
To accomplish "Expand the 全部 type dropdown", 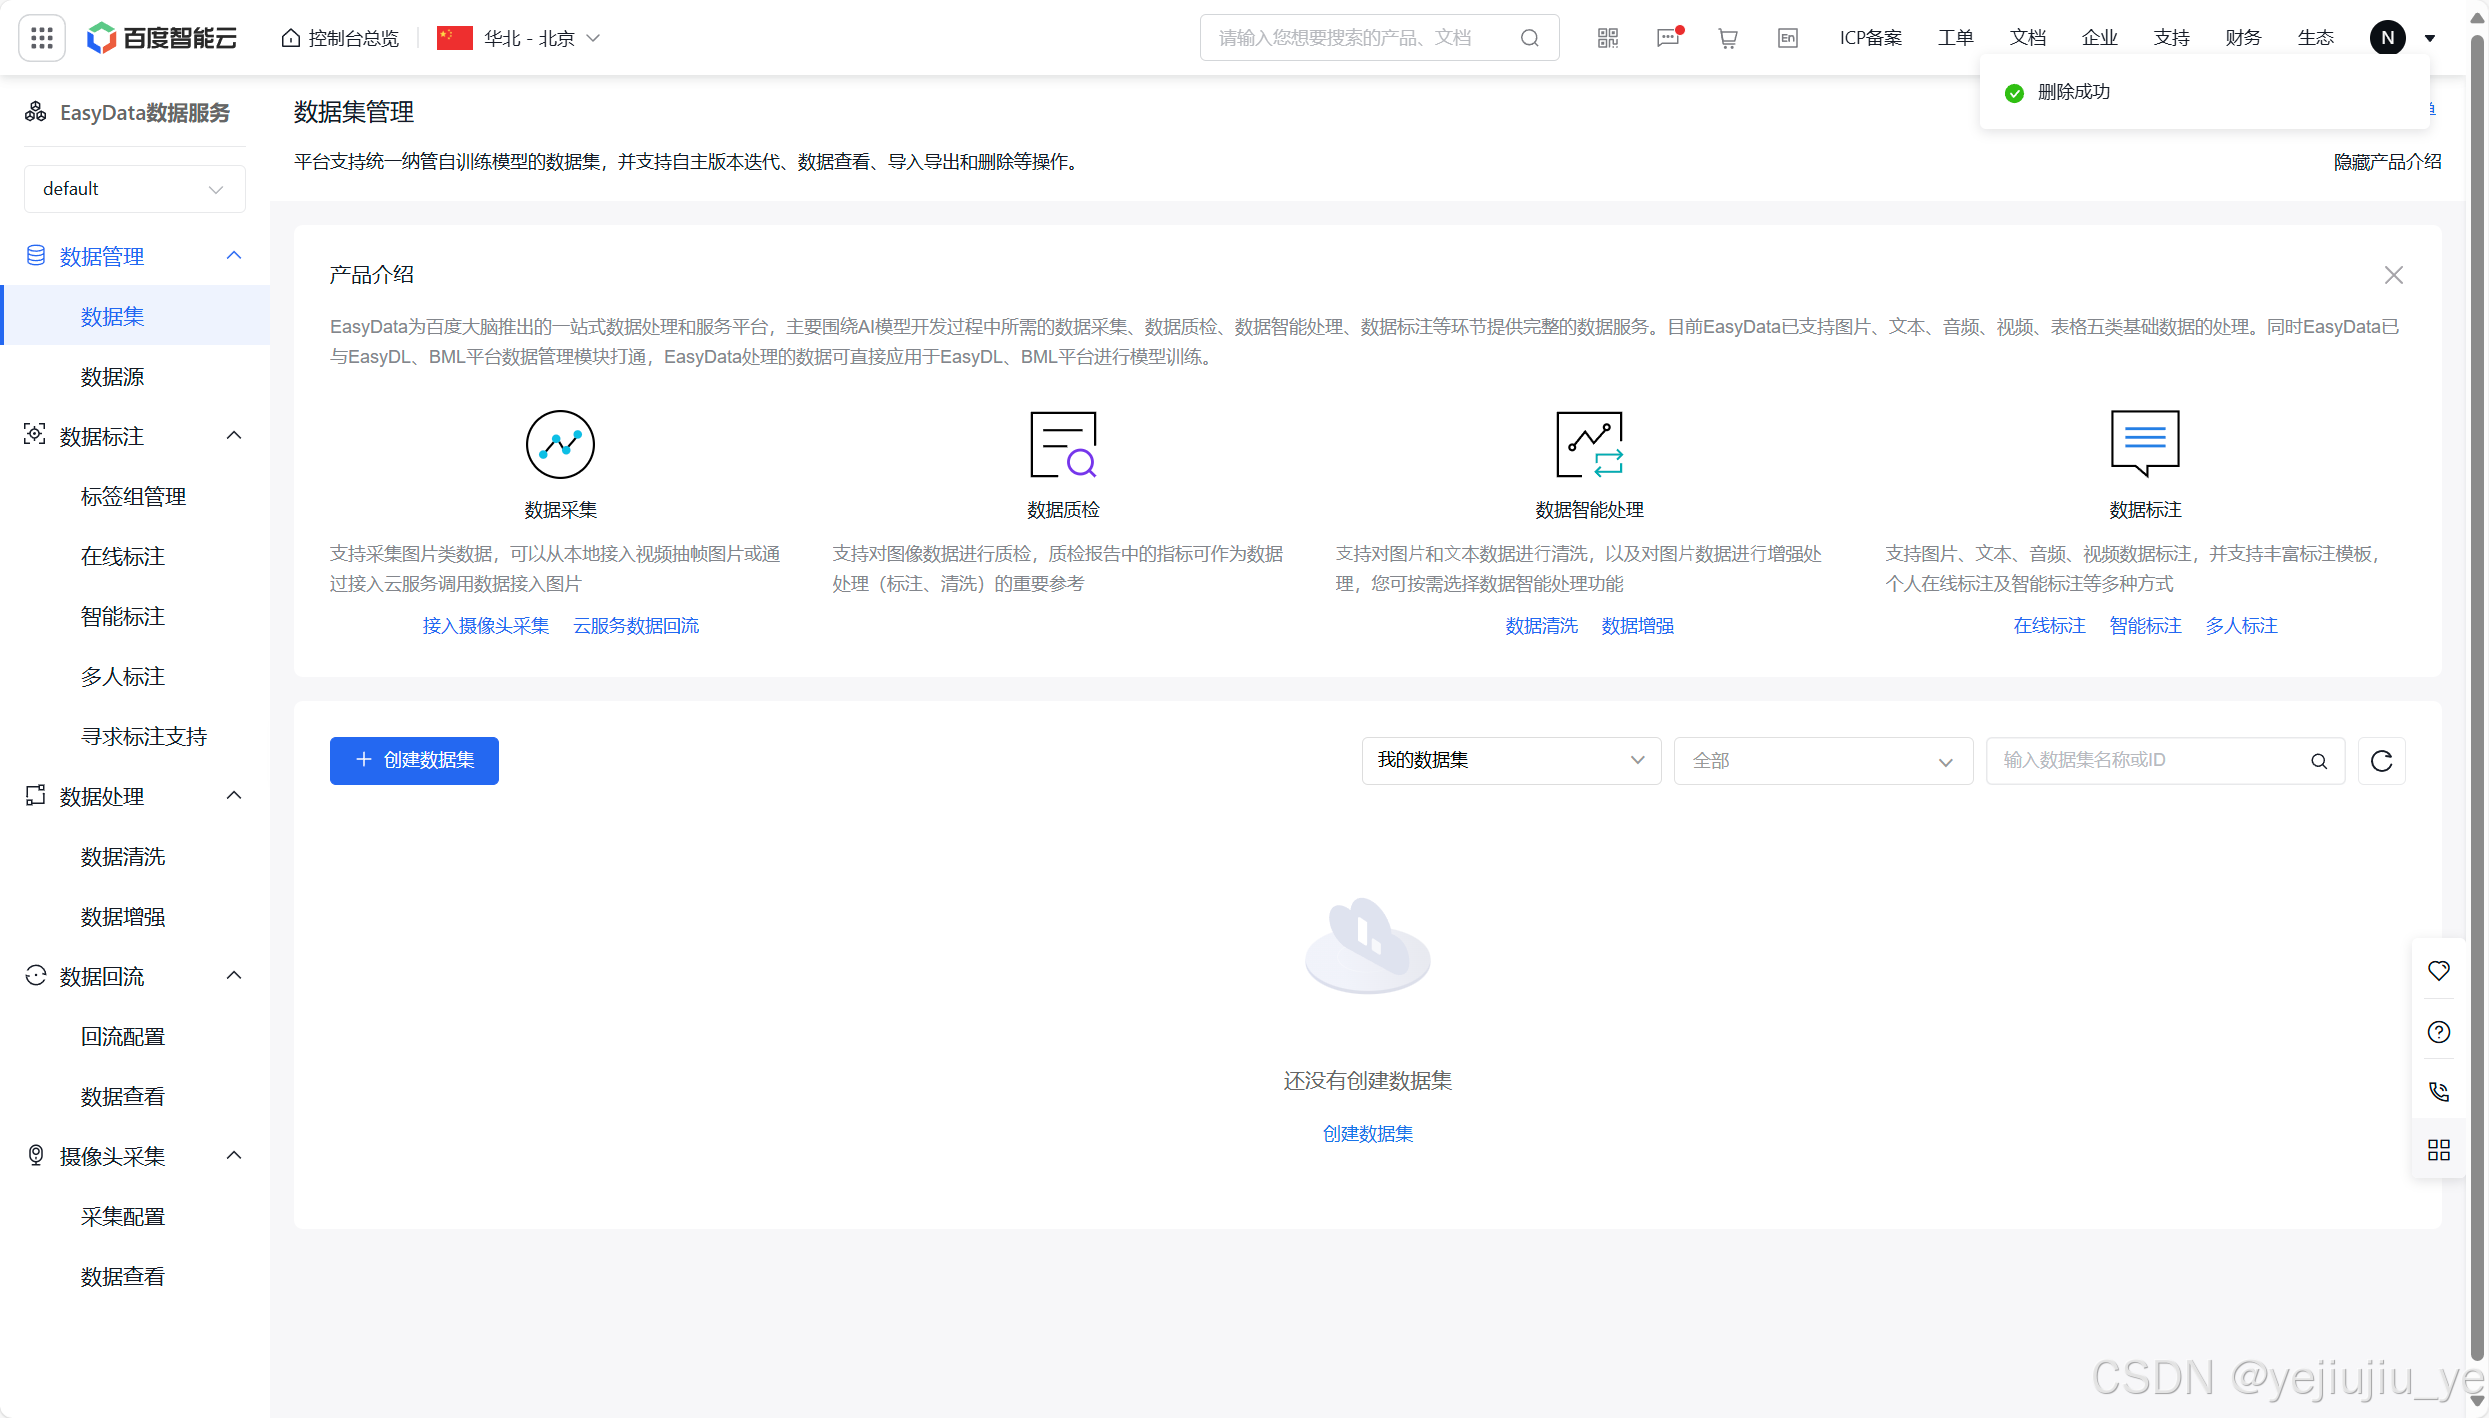I will [x=1822, y=761].
